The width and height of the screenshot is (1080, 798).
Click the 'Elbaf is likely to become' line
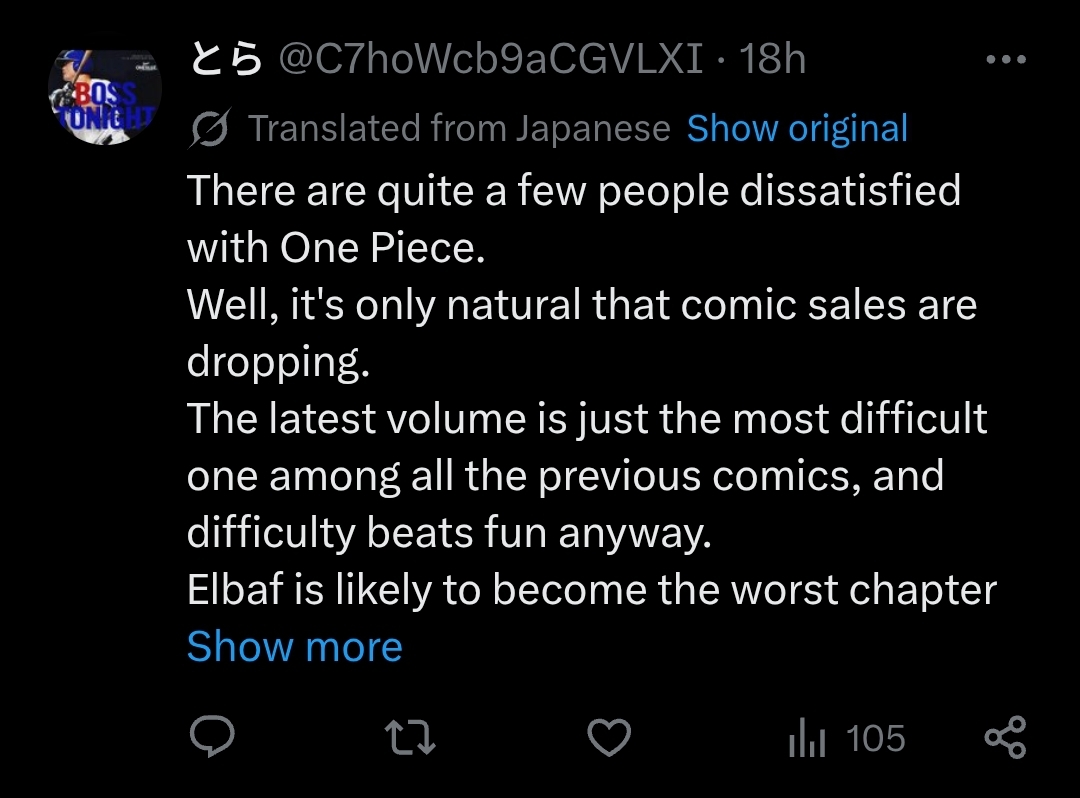click(x=592, y=590)
